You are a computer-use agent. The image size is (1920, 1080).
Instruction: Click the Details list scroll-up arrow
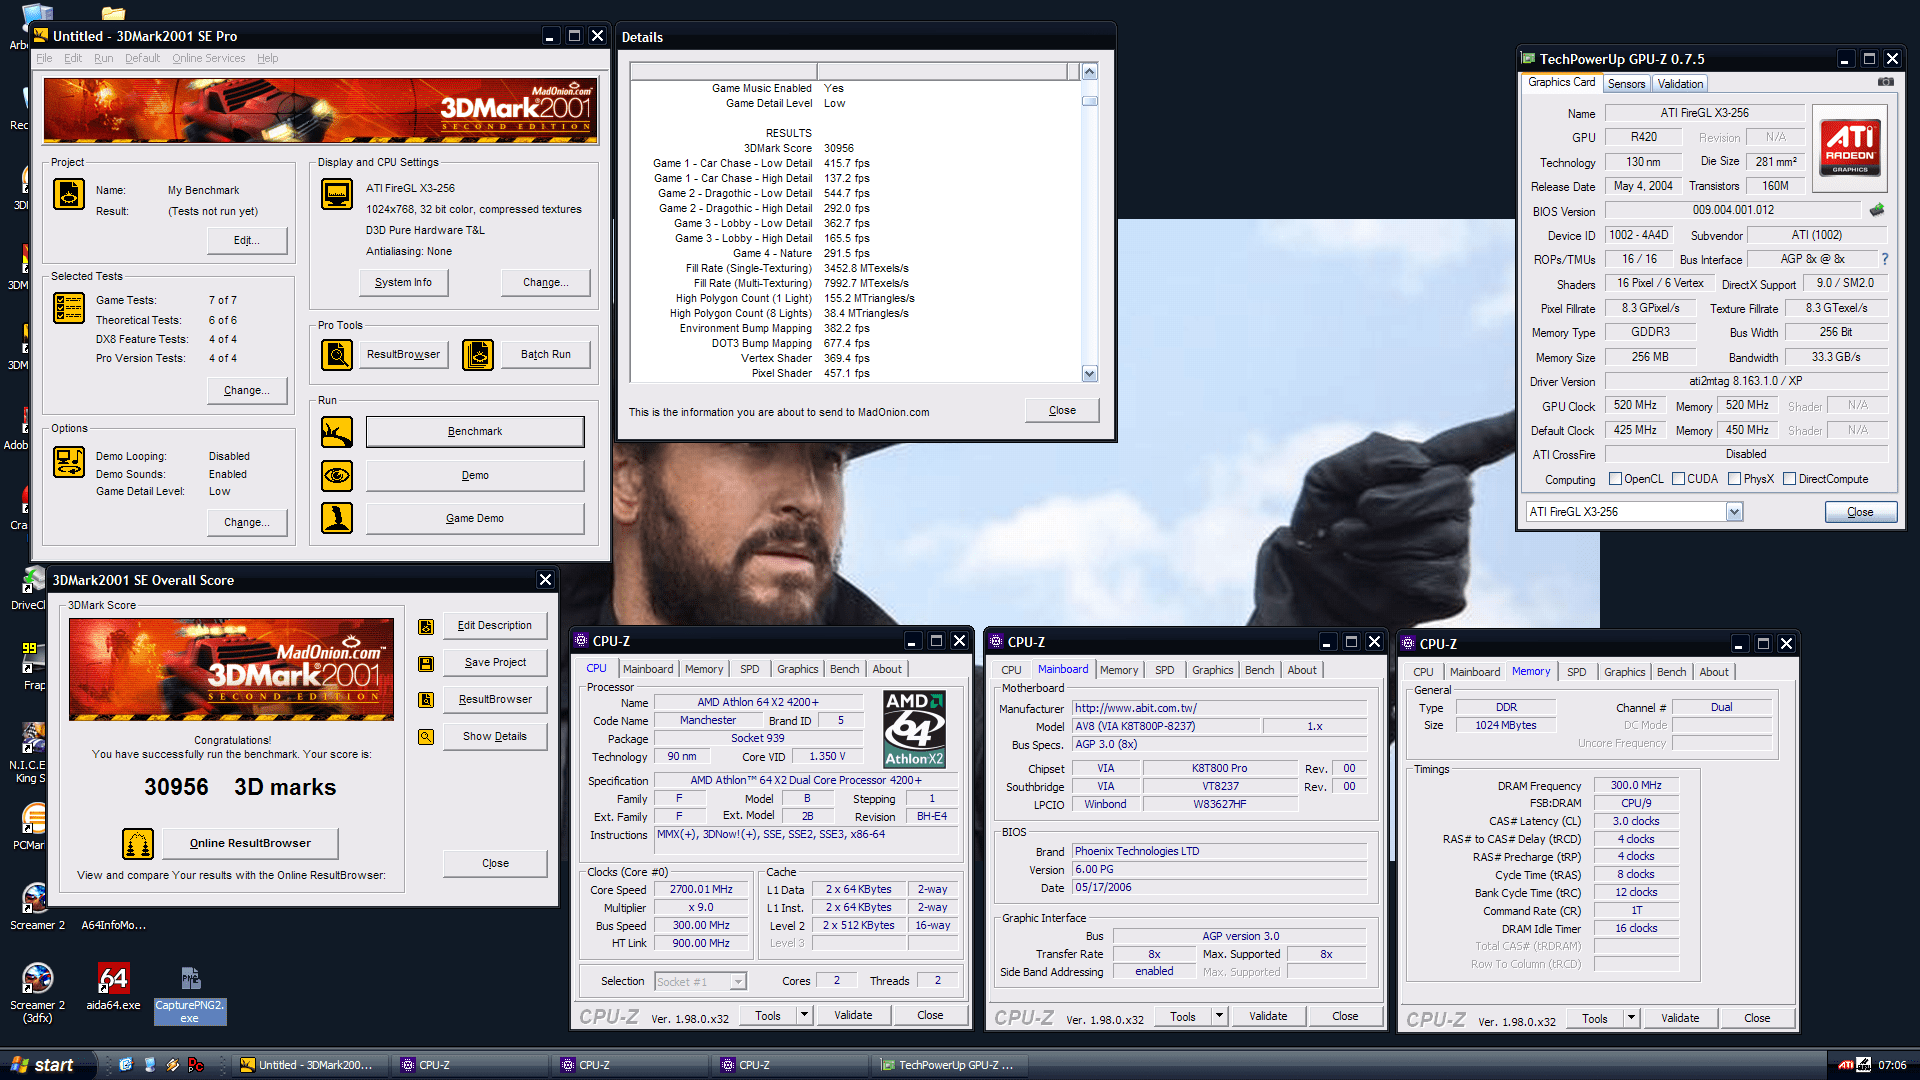click(x=1090, y=72)
